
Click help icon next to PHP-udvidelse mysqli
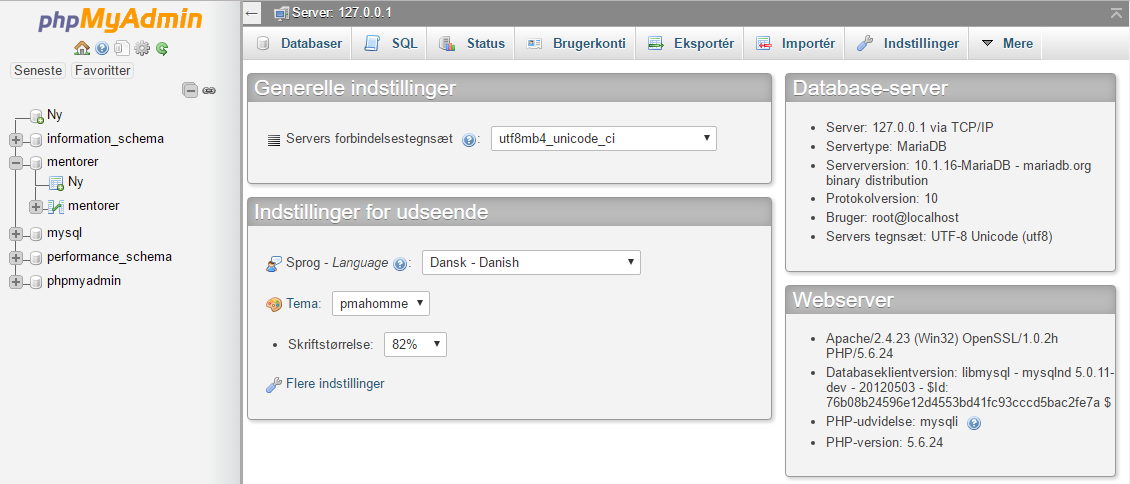click(x=974, y=423)
